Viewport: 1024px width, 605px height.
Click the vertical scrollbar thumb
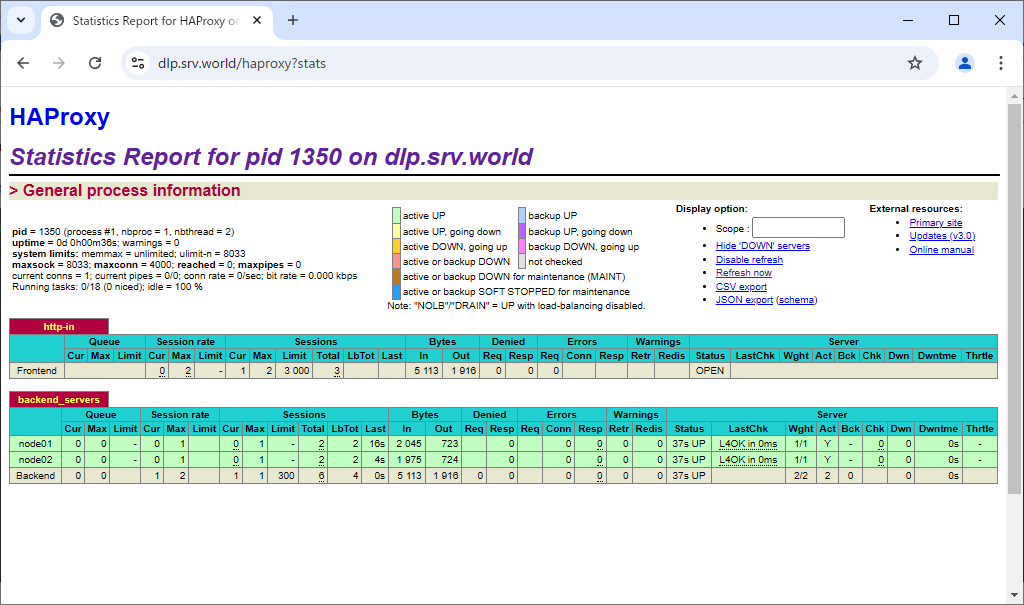[1014, 298]
